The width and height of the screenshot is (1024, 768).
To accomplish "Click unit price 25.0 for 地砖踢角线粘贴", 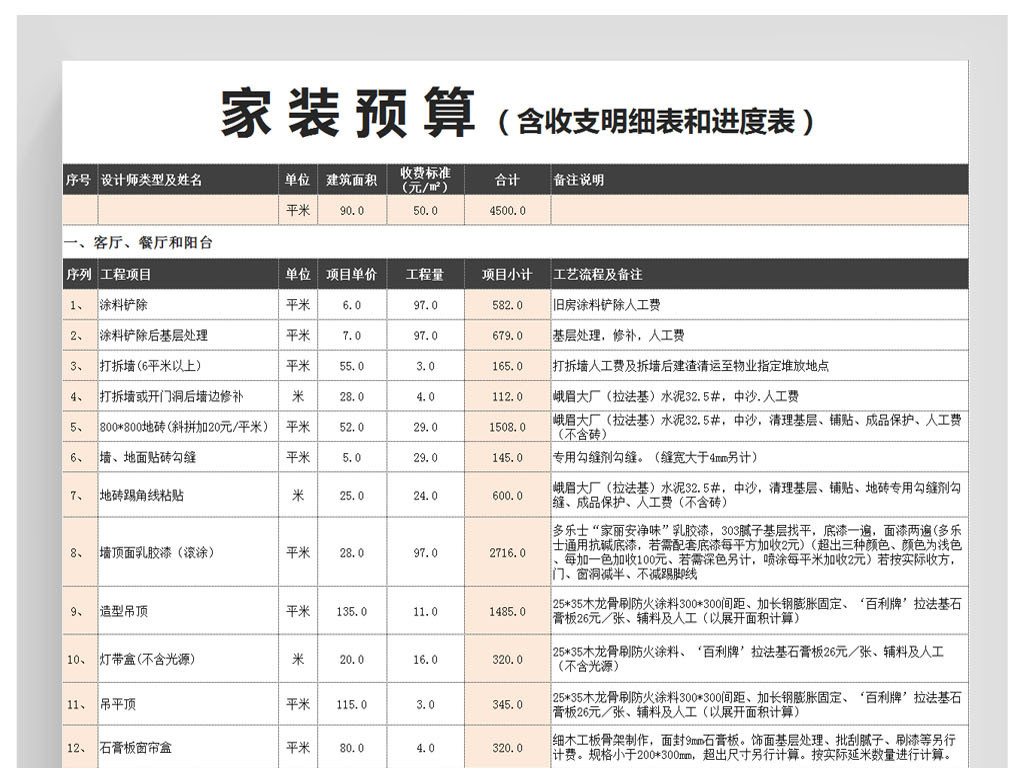I will tap(350, 495).
